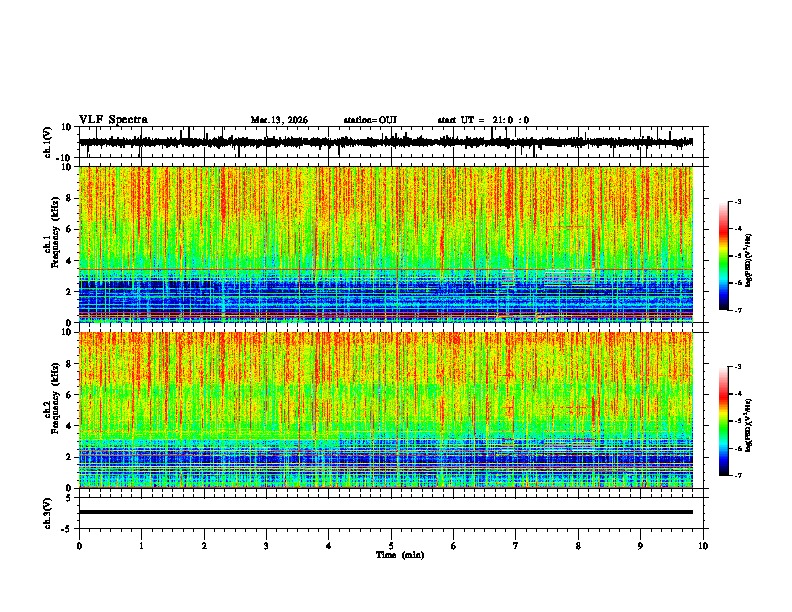The width and height of the screenshot is (792, 612).
Task: Click the ch.3 flat black voltage trace
Action: tap(386, 512)
